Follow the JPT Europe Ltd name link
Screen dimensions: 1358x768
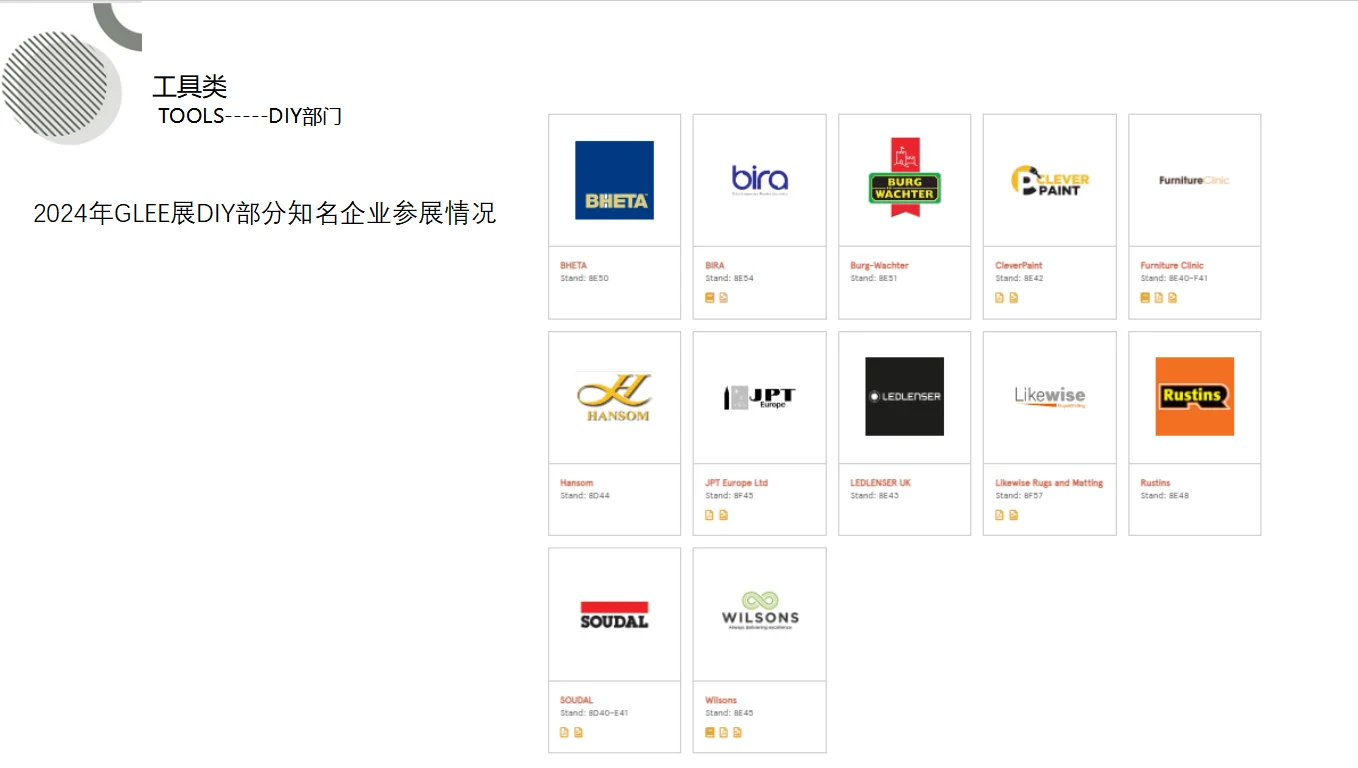point(737,483)
